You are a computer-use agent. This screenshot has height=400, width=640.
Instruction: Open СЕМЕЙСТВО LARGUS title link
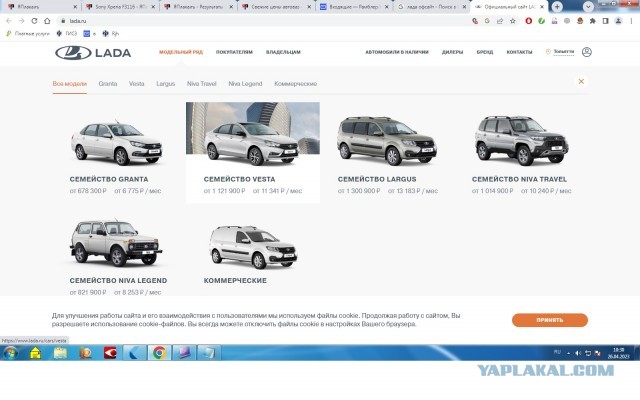coord(377,179)
